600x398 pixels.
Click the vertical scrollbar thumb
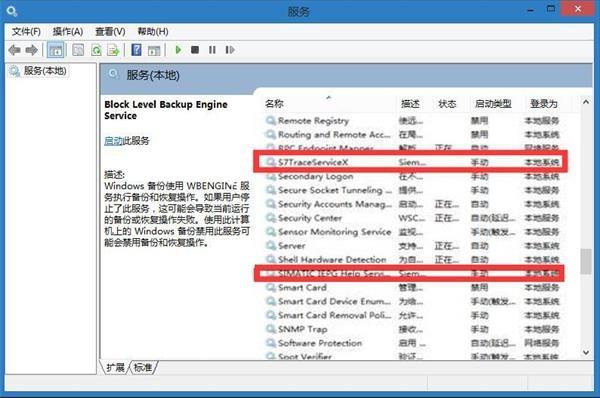pos(585,261)
